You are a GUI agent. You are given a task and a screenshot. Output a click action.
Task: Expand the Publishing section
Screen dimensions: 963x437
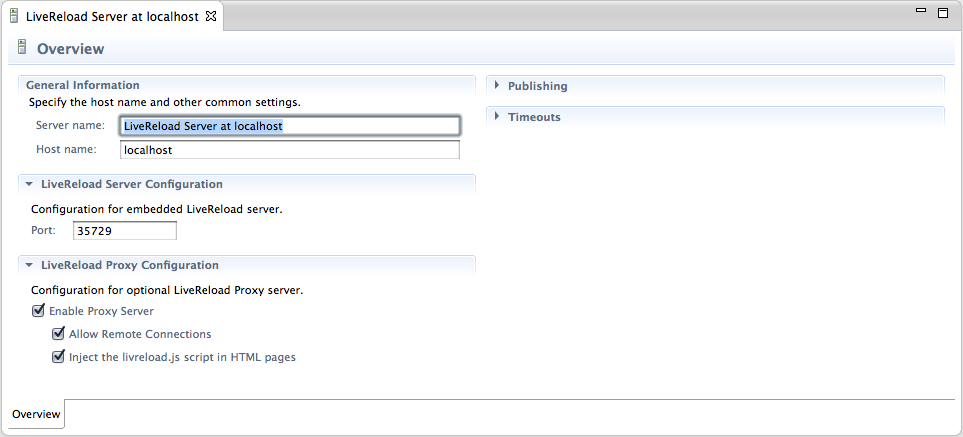tap(497, 86)
